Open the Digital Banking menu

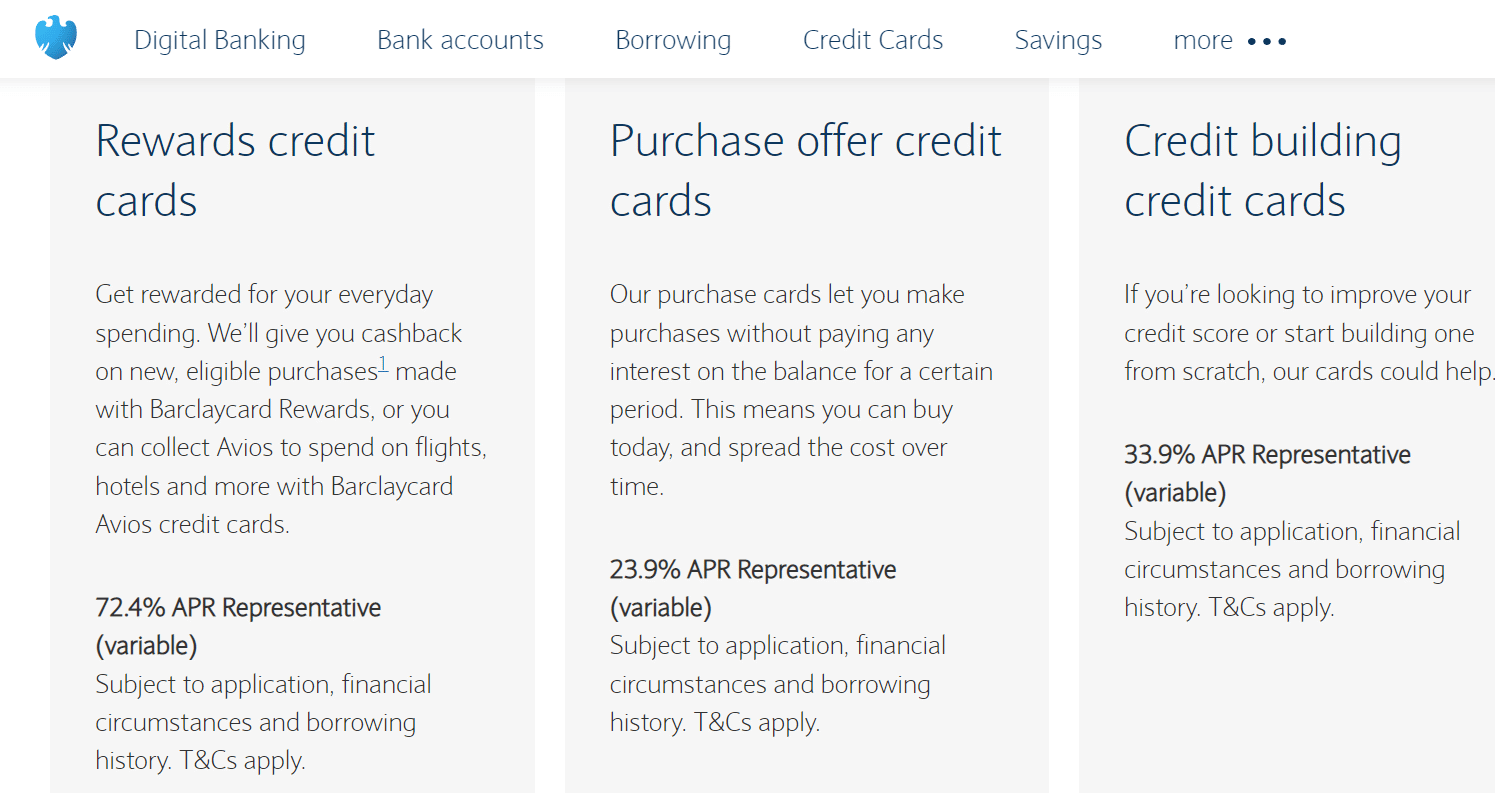220,40
